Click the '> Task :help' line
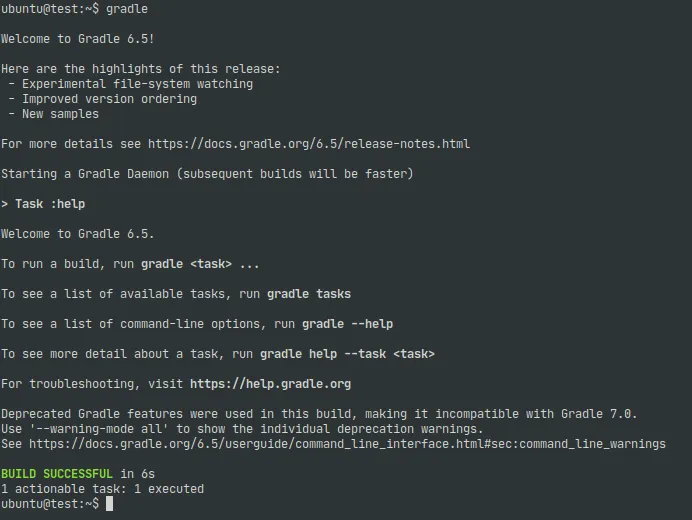The image size is (692, 520). click(43, 204)
